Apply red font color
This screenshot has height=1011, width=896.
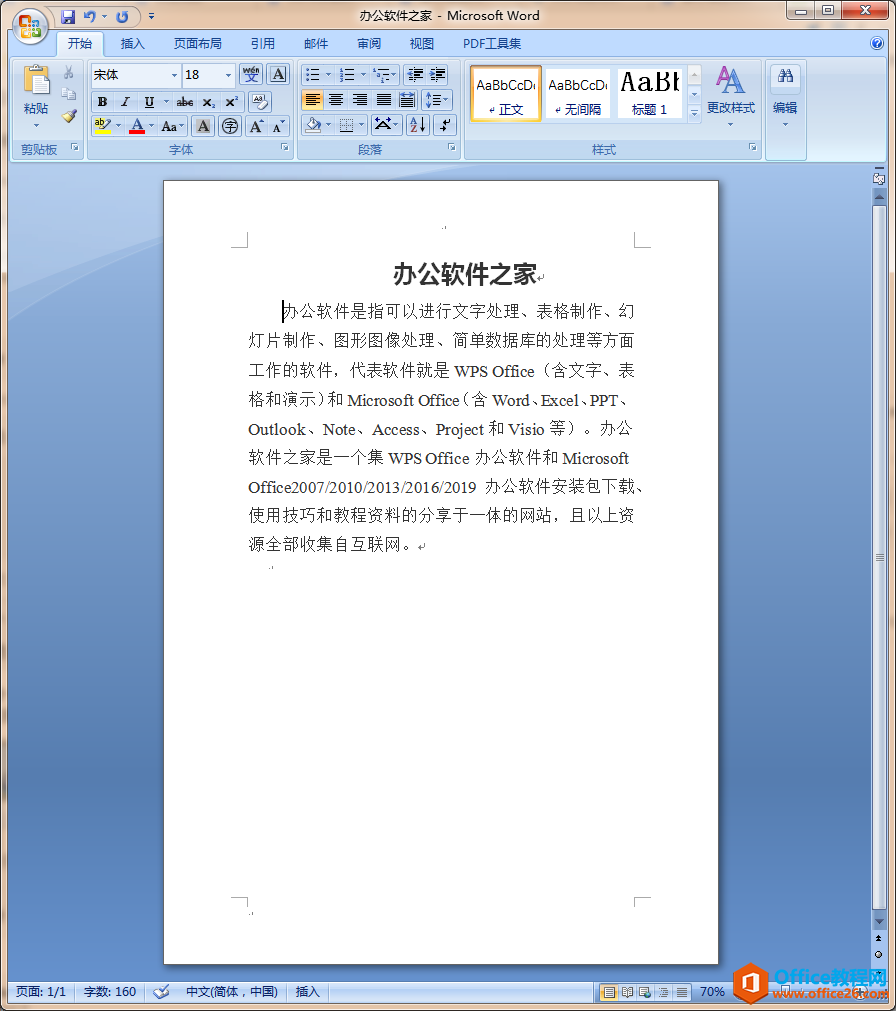(x=137, y=126)
